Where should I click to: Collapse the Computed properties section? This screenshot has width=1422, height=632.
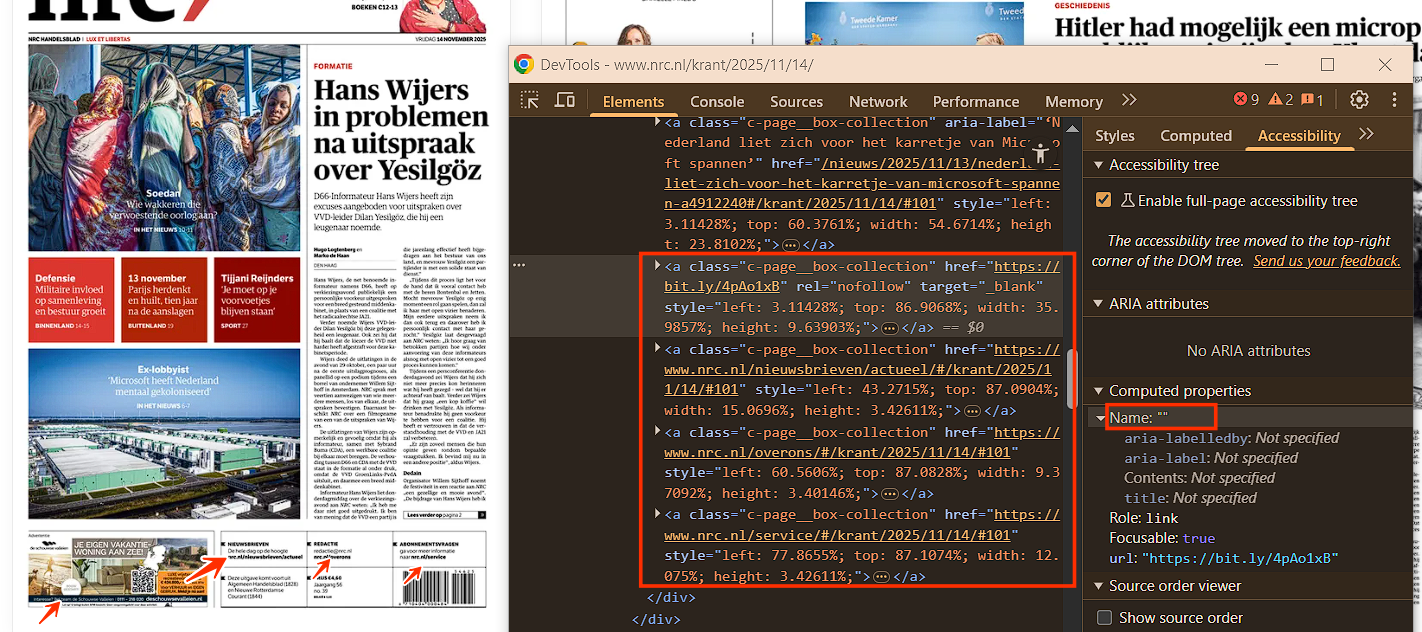click(1099, 391)
